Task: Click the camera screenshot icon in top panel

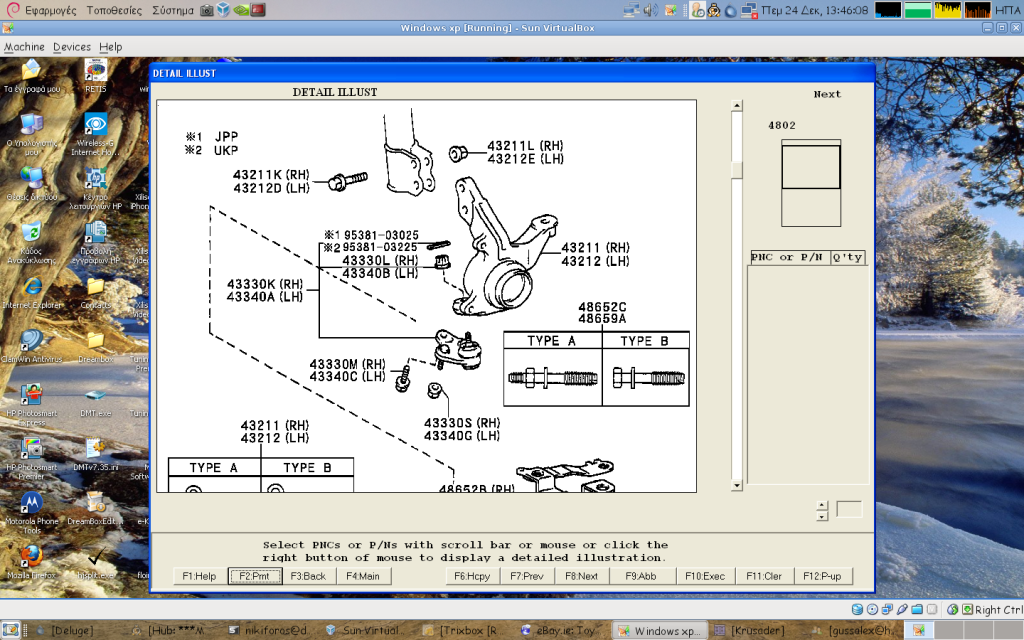Action: [207, 10]
